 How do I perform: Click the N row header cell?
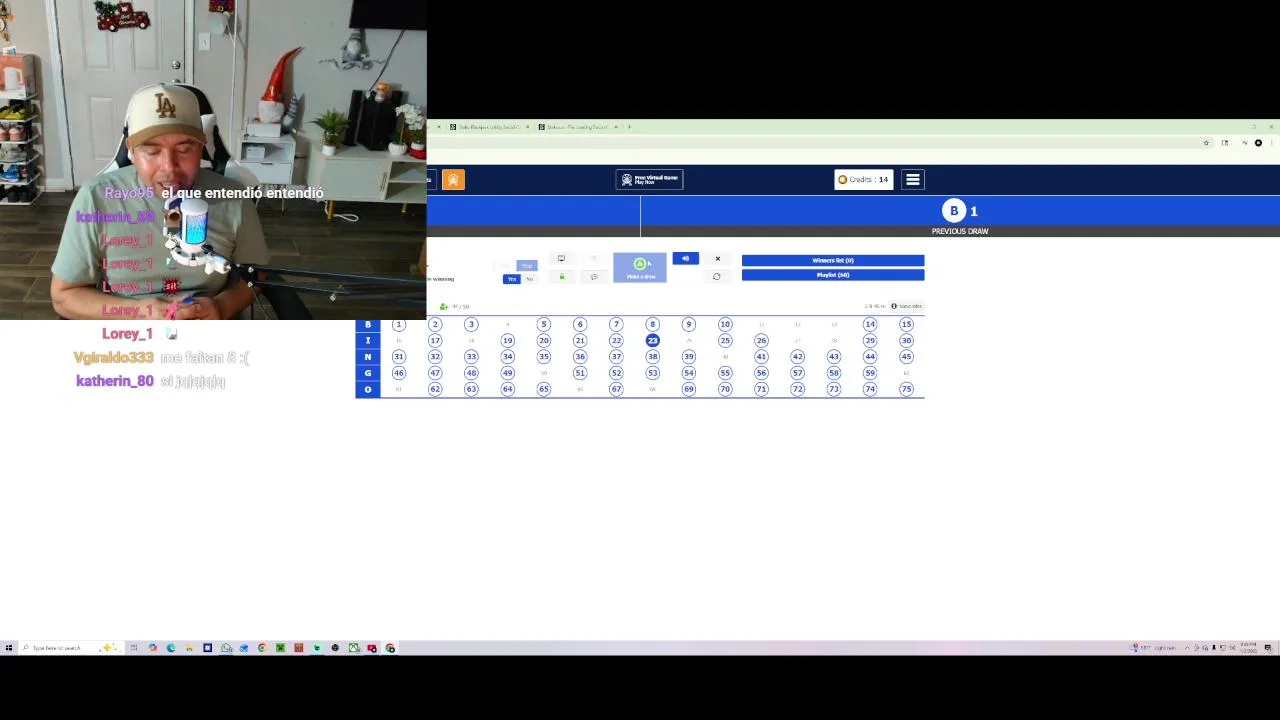click(x=367, y=356)
